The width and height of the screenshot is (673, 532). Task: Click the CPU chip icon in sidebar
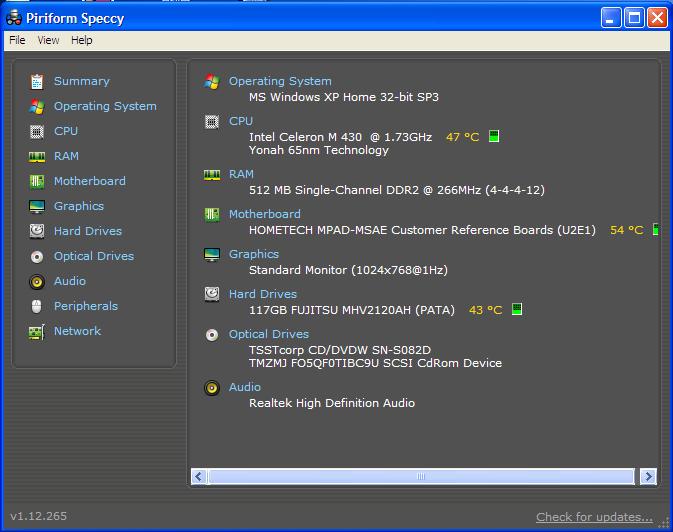coord(37,131)
